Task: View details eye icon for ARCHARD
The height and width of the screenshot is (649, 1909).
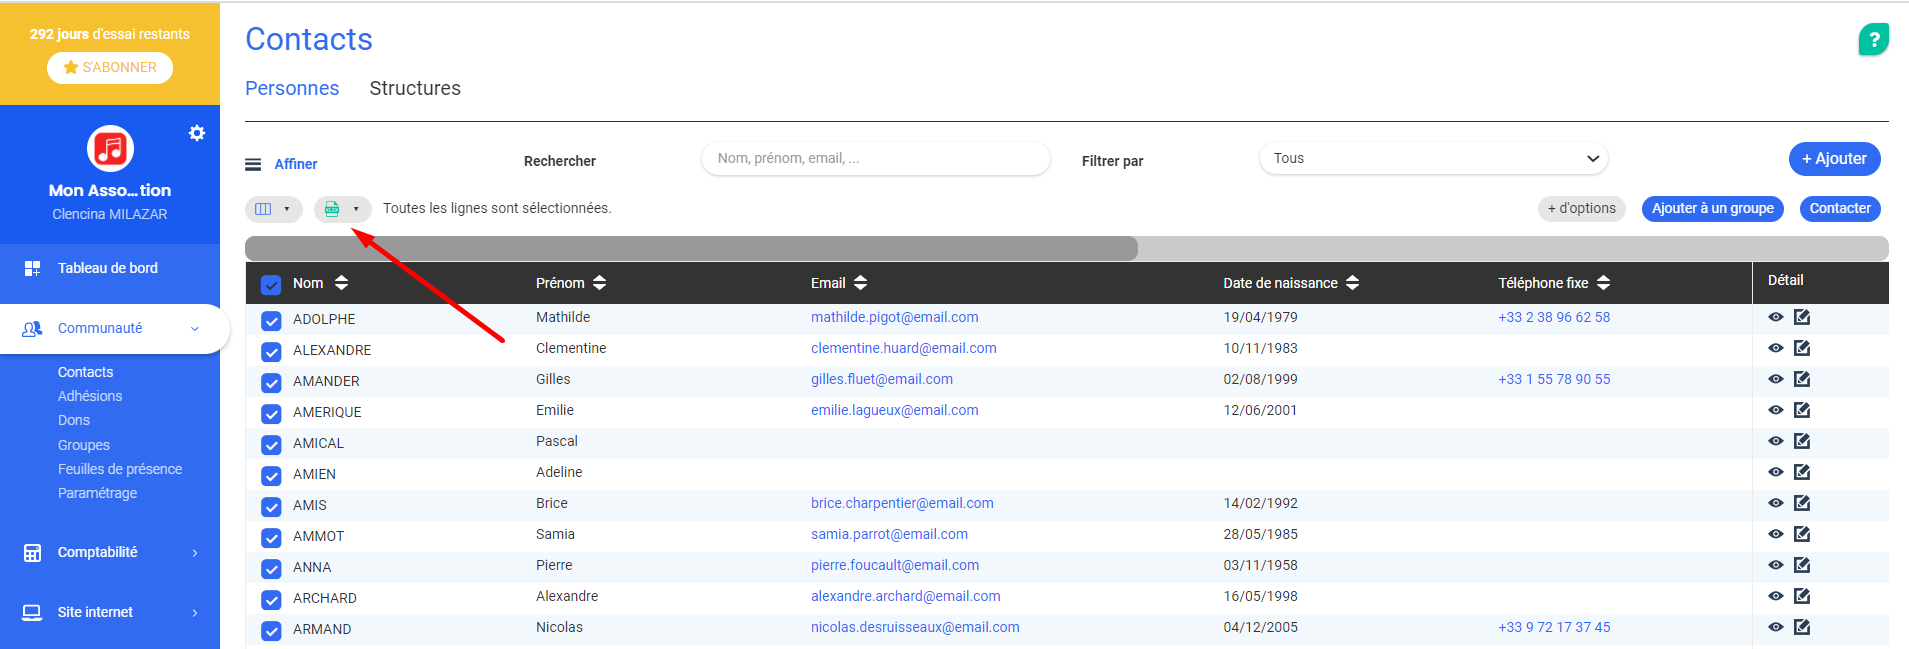Action: (x=1776, y=596)
